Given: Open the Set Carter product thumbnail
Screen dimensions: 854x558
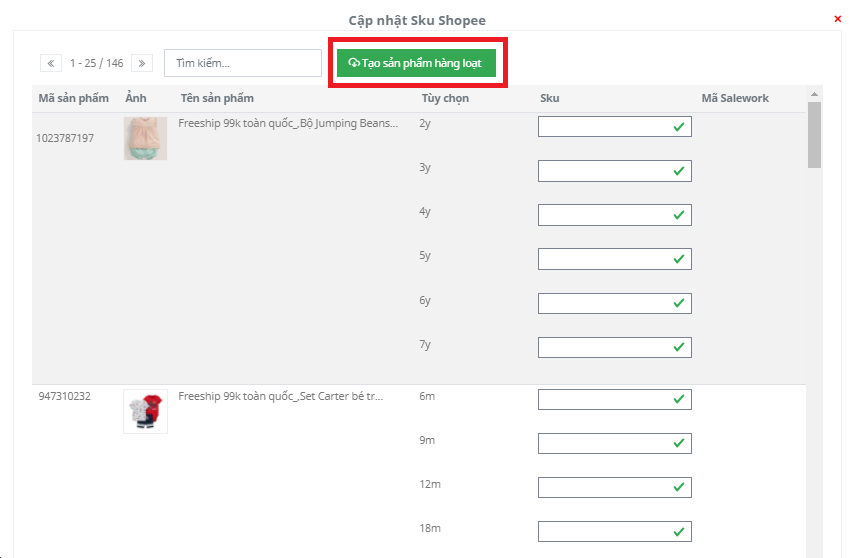Looking at the screenshot, I should [x=145, y=411].
